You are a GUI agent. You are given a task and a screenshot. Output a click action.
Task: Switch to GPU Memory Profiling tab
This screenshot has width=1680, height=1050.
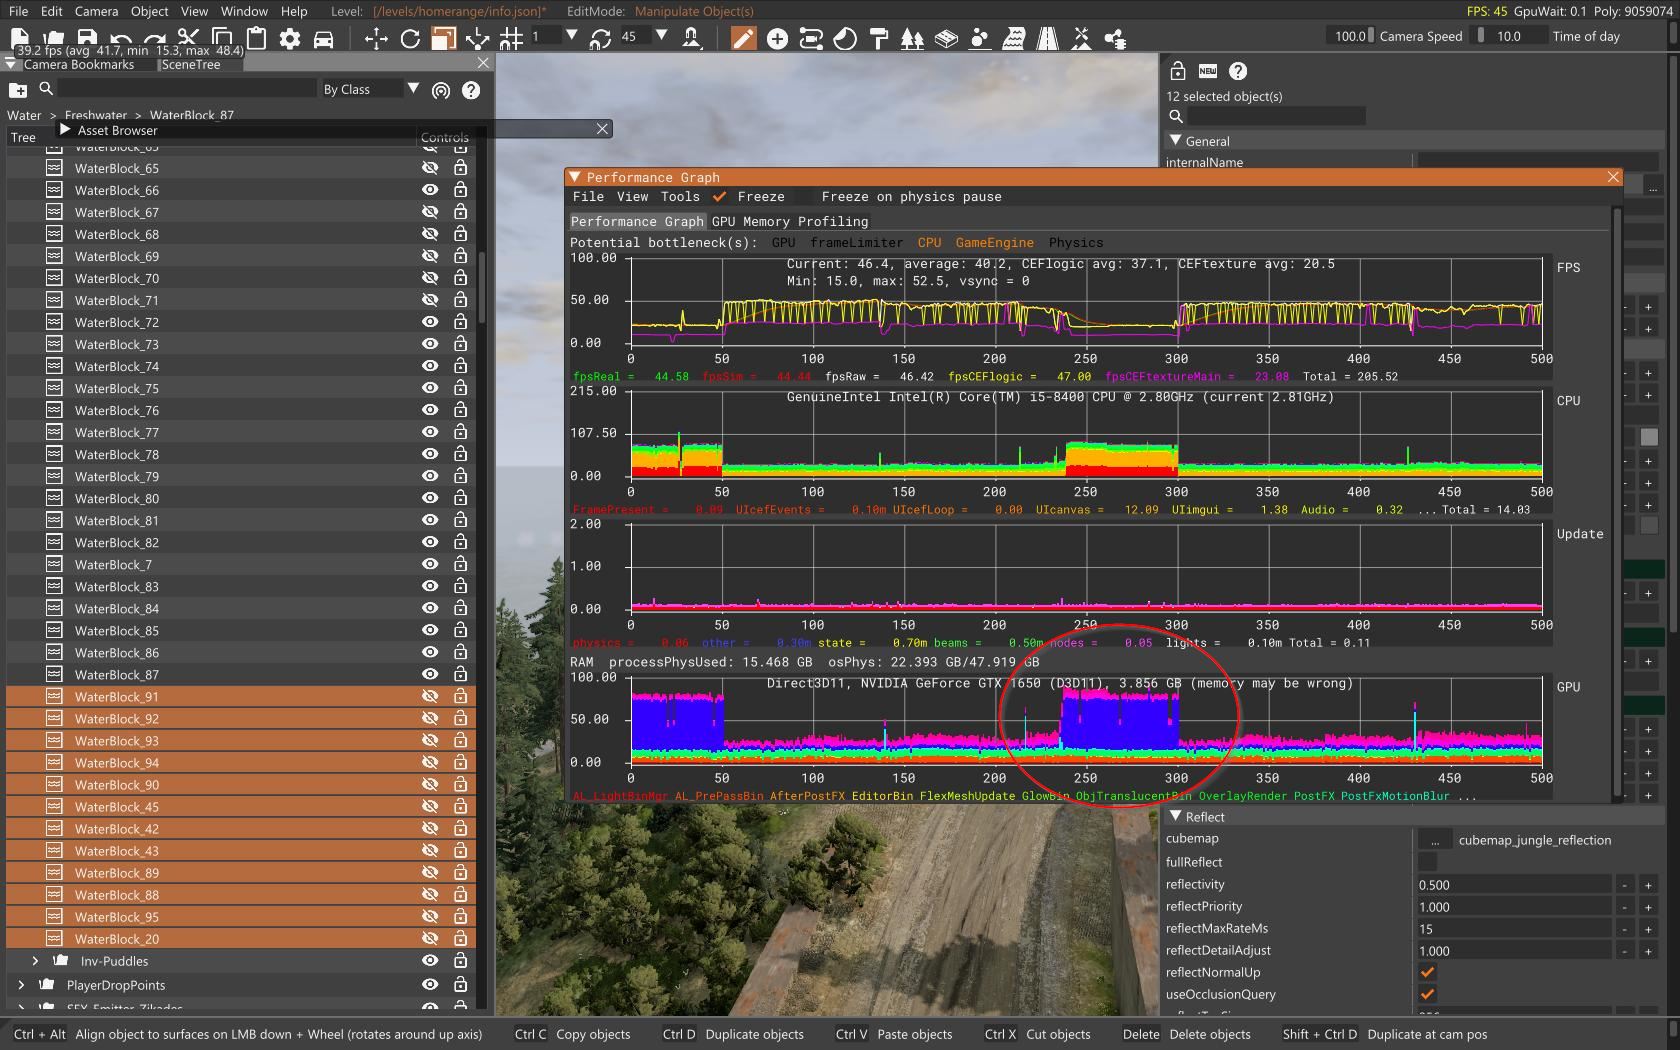click(789, 221)
